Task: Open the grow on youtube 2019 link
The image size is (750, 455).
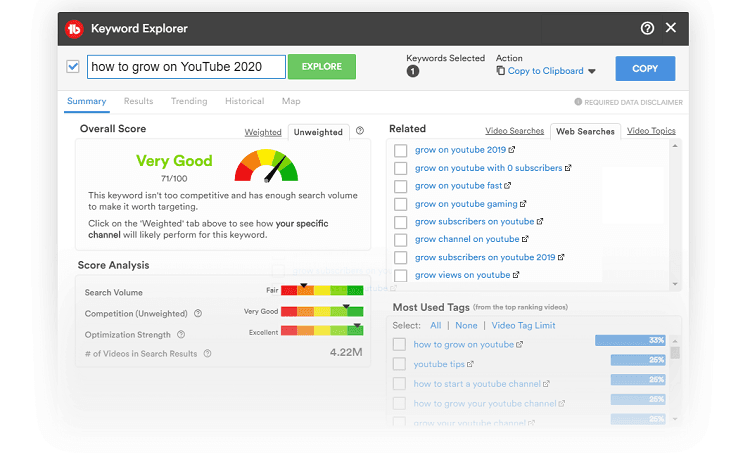Action: (460, 150)
